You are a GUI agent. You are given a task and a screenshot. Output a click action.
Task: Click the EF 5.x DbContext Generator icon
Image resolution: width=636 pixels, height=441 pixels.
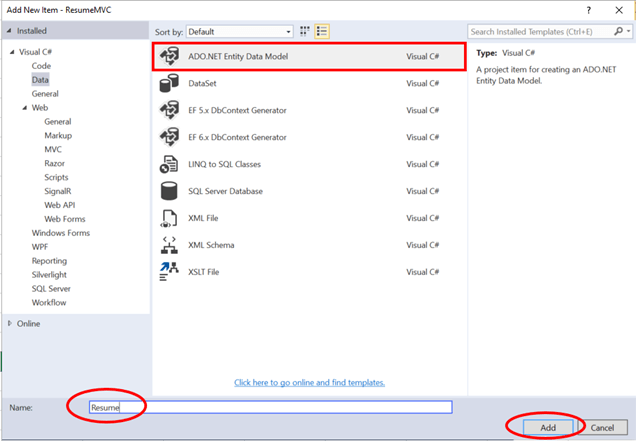(169, 110)
